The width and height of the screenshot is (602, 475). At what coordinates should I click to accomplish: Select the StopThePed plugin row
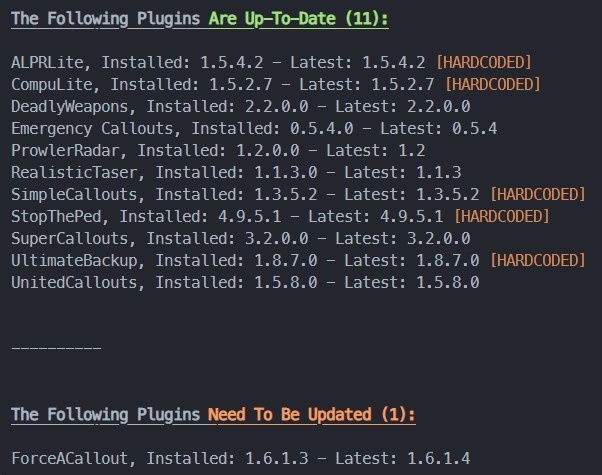click(x=280, y=217)
